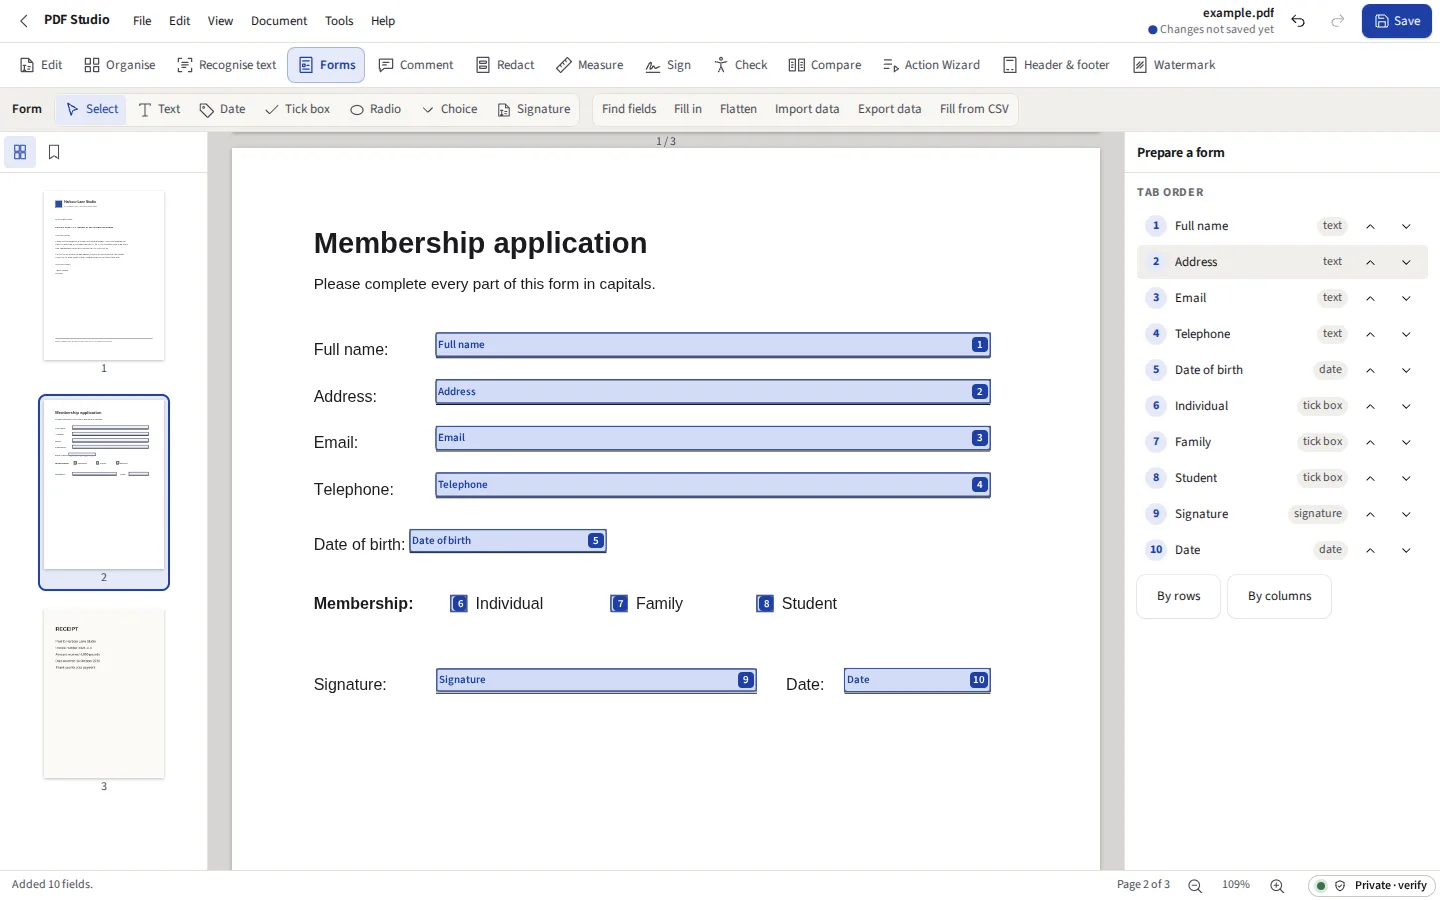Order tab fields By rows

(1178, 596)
